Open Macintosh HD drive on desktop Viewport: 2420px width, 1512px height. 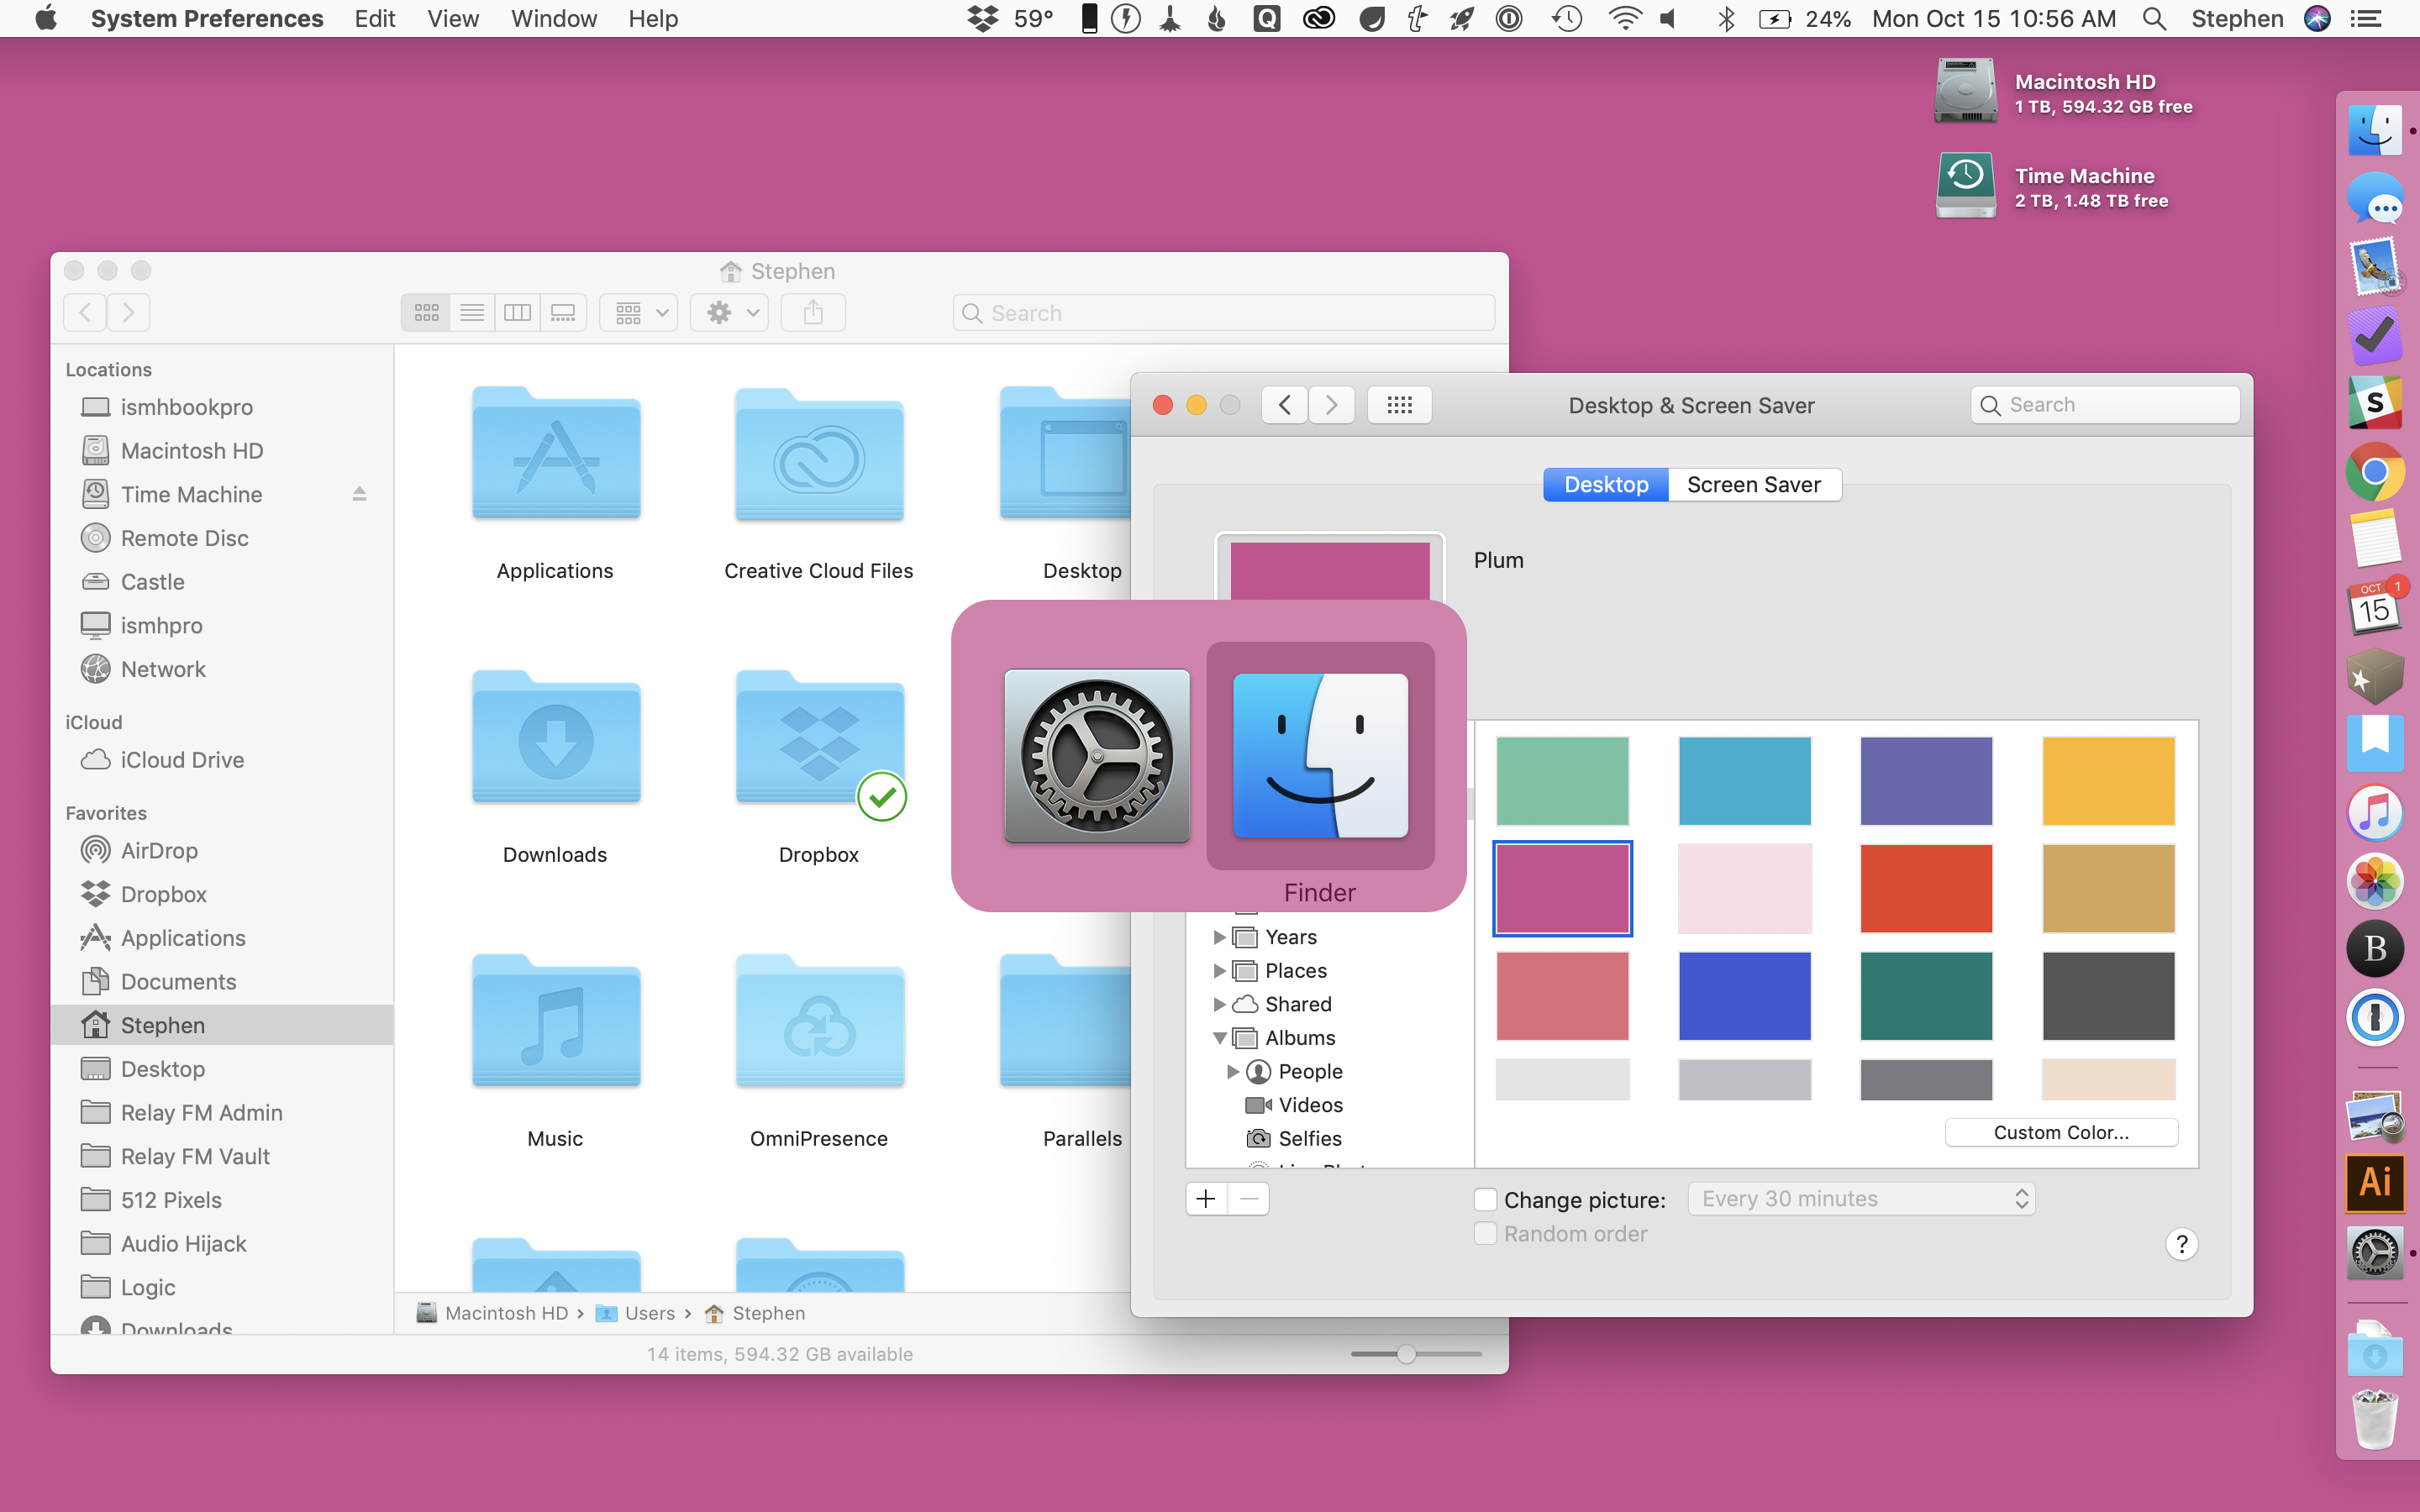[1965, 91]
